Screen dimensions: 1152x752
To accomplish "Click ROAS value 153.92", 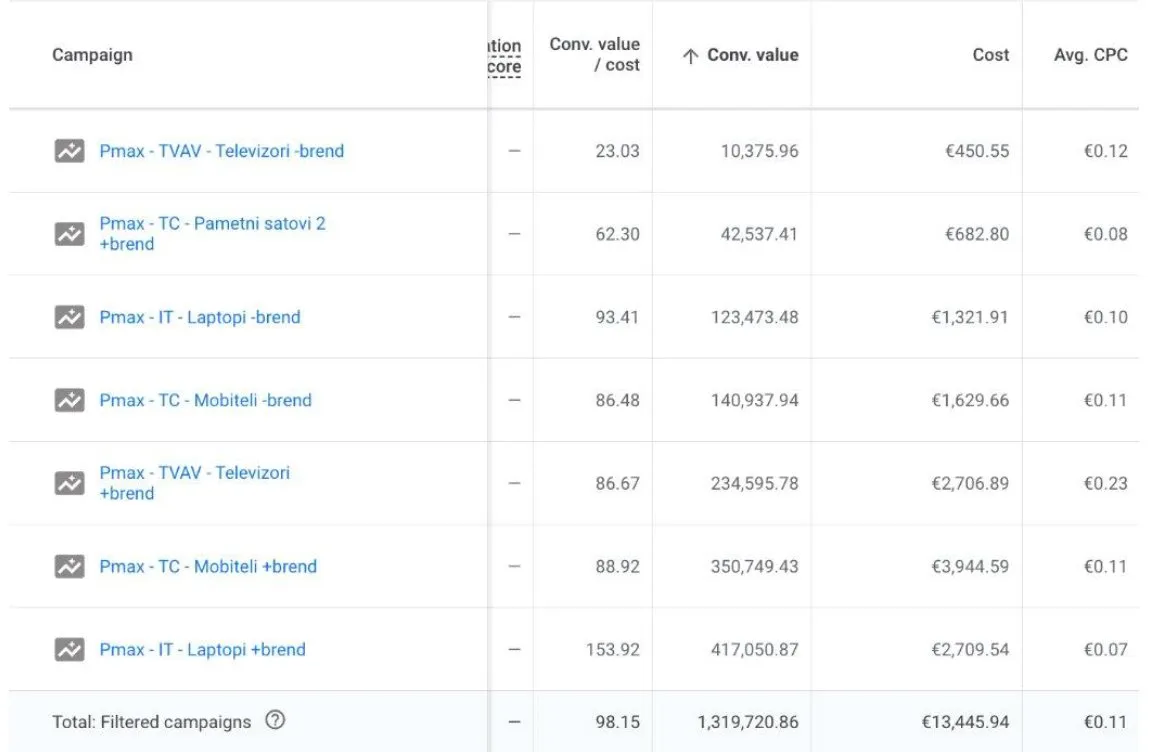I will coord(613,649).
